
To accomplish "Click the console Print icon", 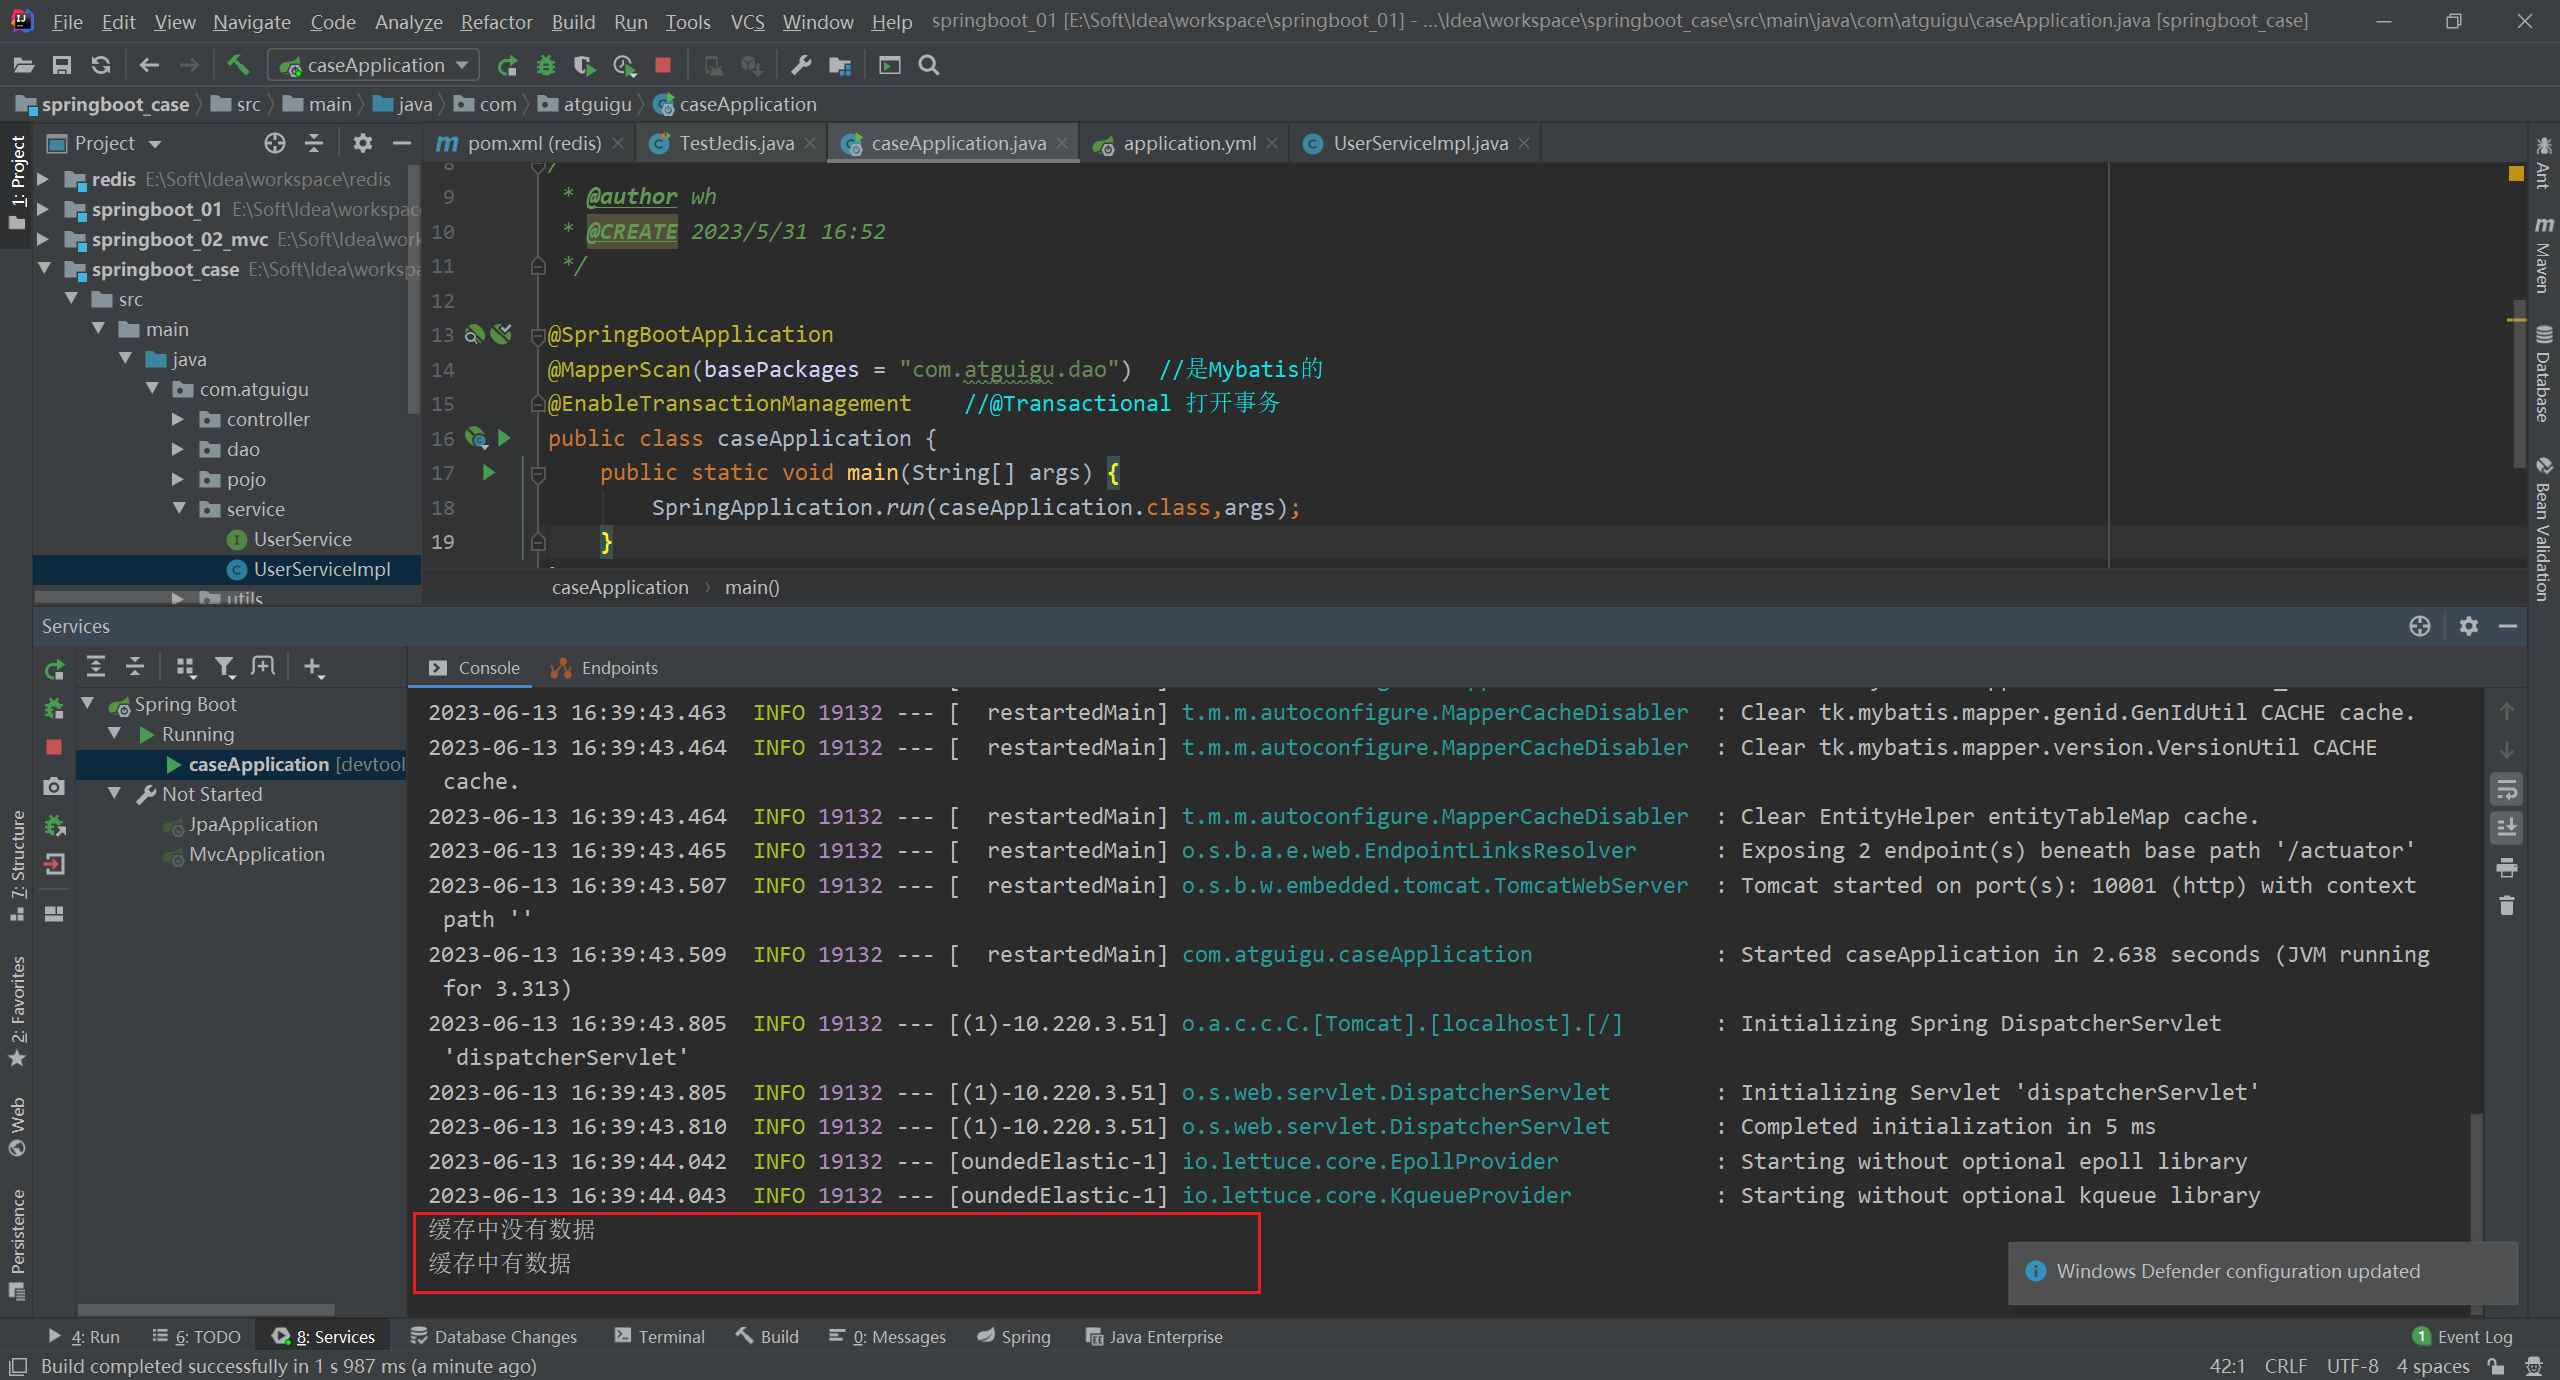I will (2506, 867).
